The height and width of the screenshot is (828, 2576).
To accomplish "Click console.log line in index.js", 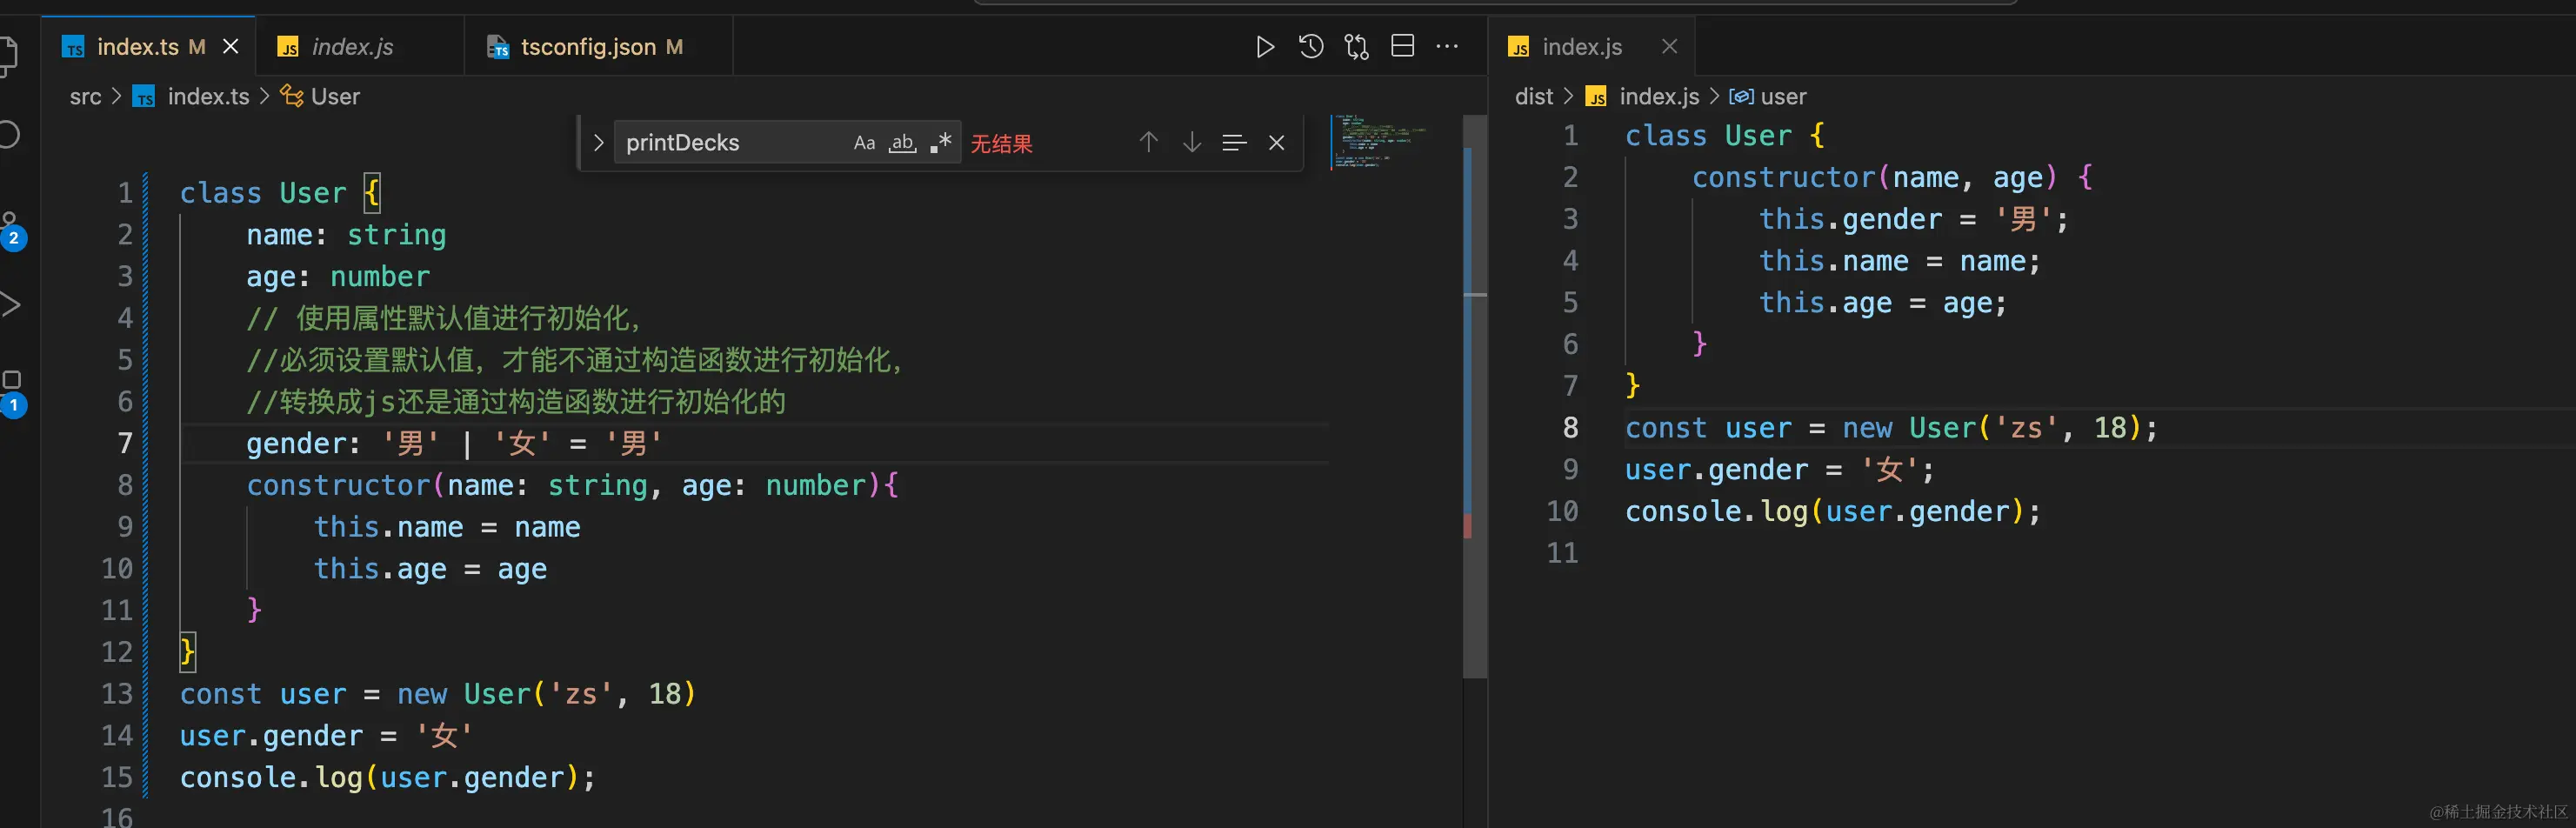I will (x=1832, y=512).
